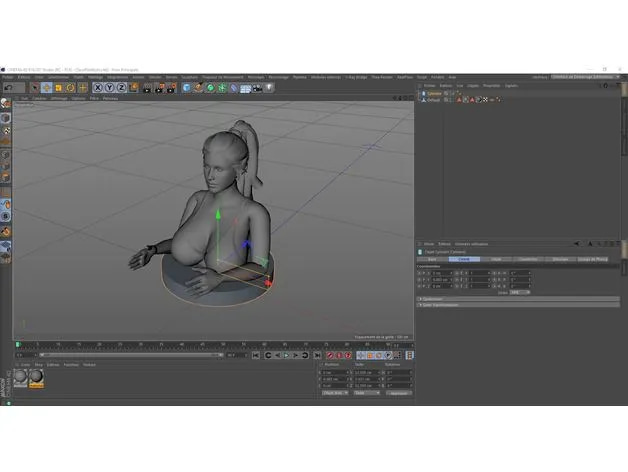Select the first gray material thumbnail
This screenshot has width=628, height=472.
pos(20,377)
